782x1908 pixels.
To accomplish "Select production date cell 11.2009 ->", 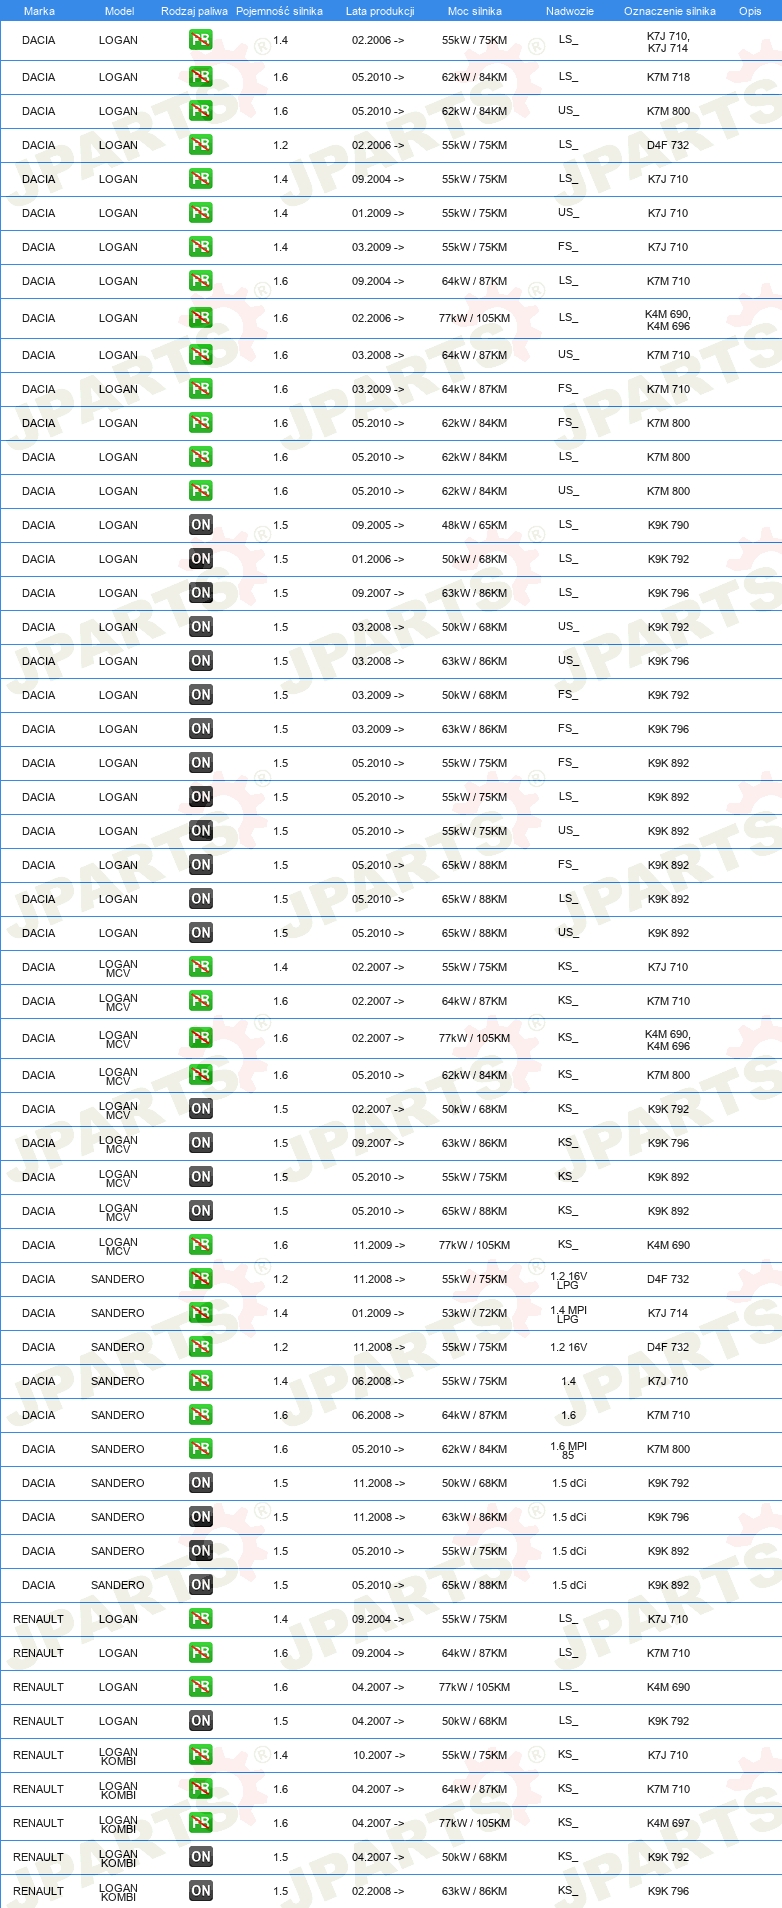I will pyautogui.click(x=378, y=1245).
